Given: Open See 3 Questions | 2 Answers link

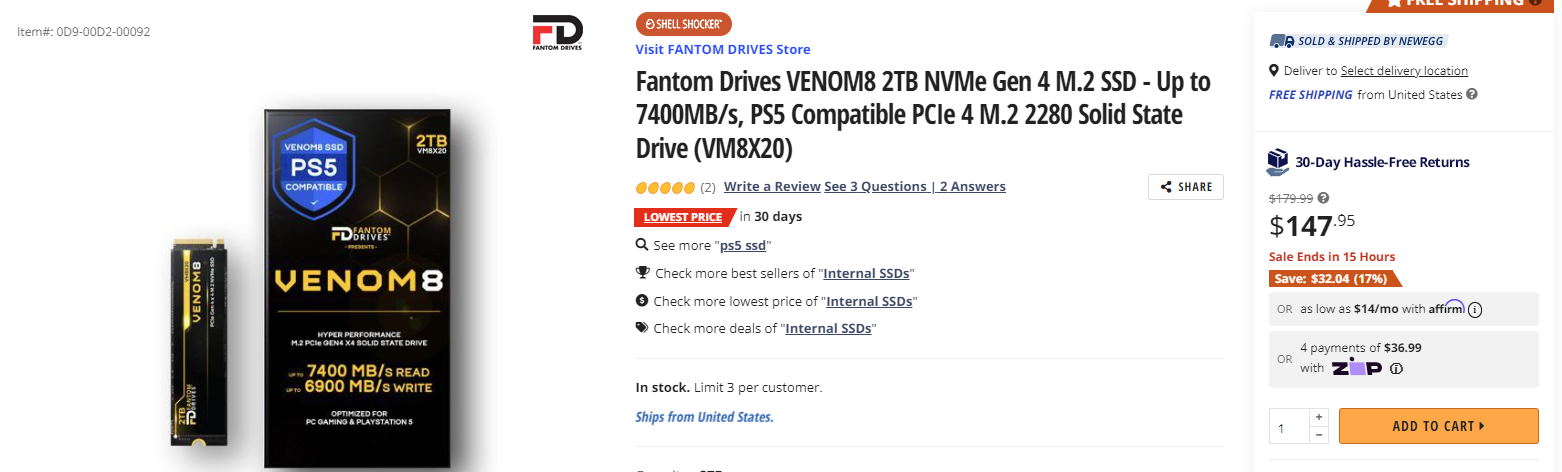Looking at the screenshot, I should [915, 187].
